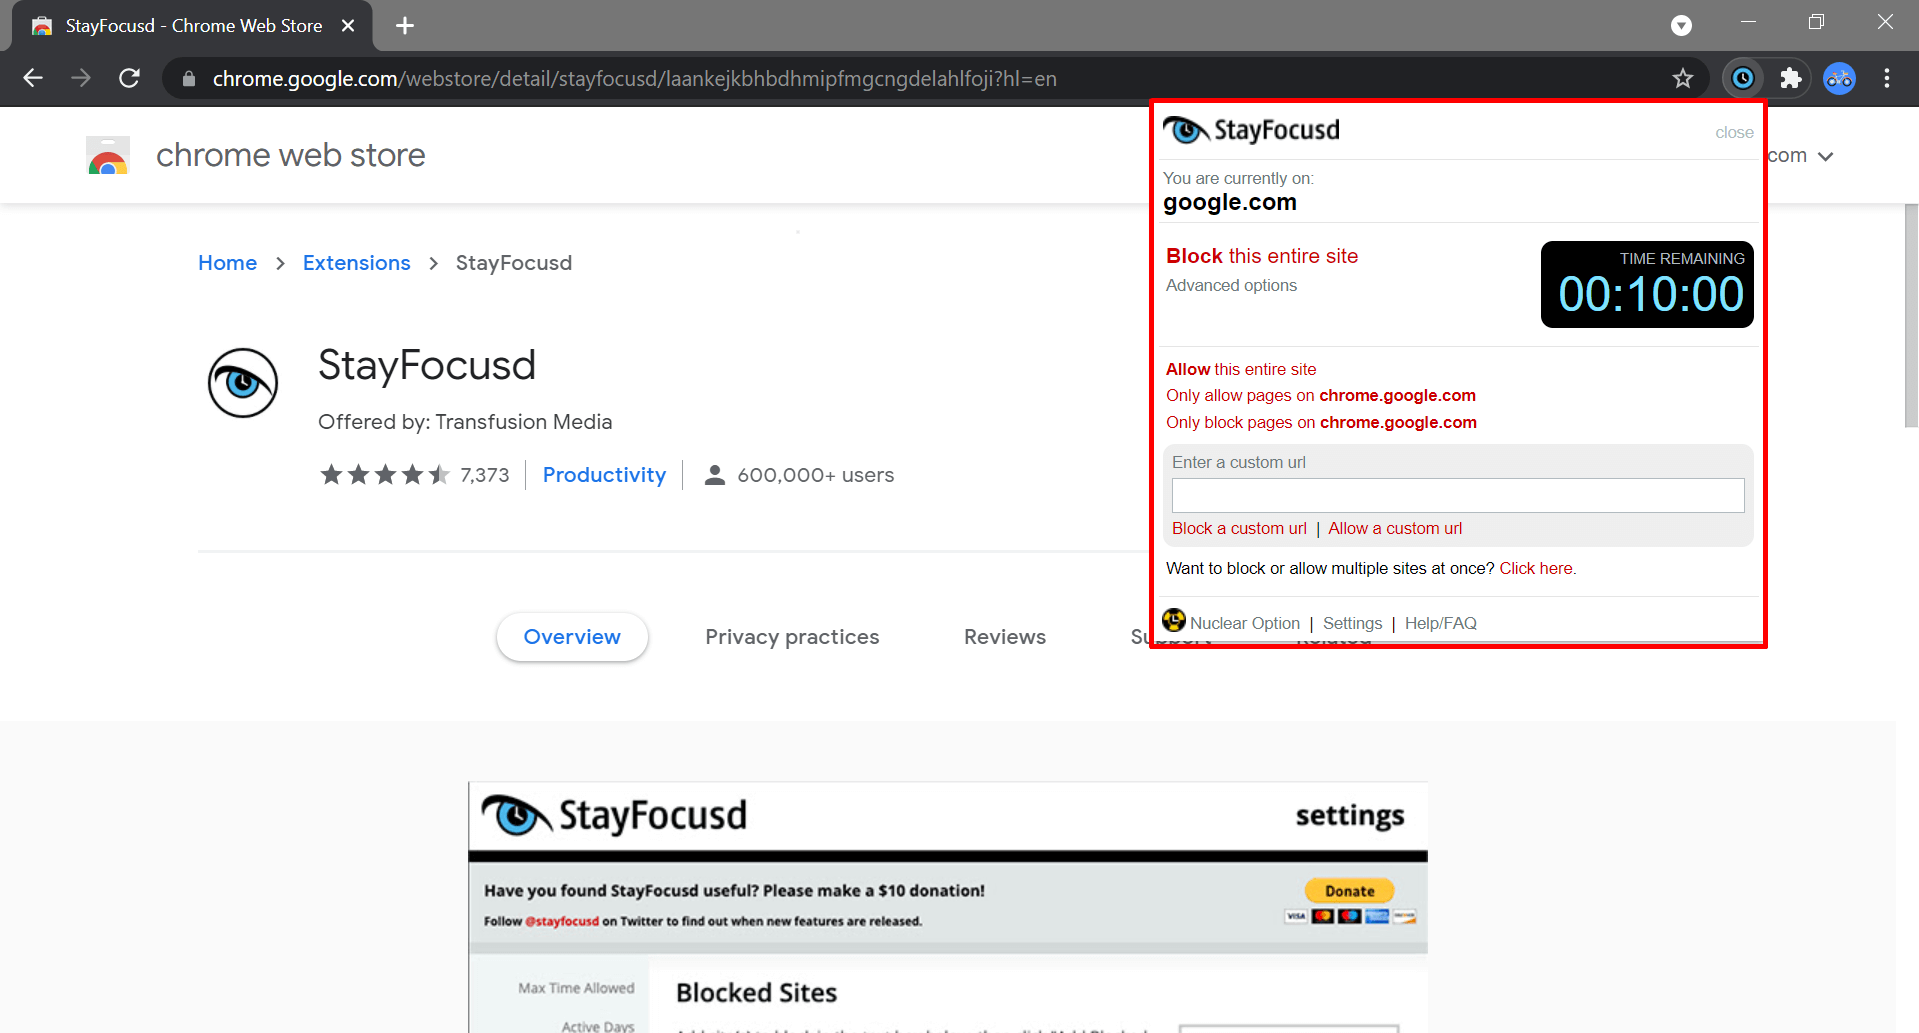The image size is (1919, 1033).
Task: Click the chrome web store title
Action: (291, 155)
